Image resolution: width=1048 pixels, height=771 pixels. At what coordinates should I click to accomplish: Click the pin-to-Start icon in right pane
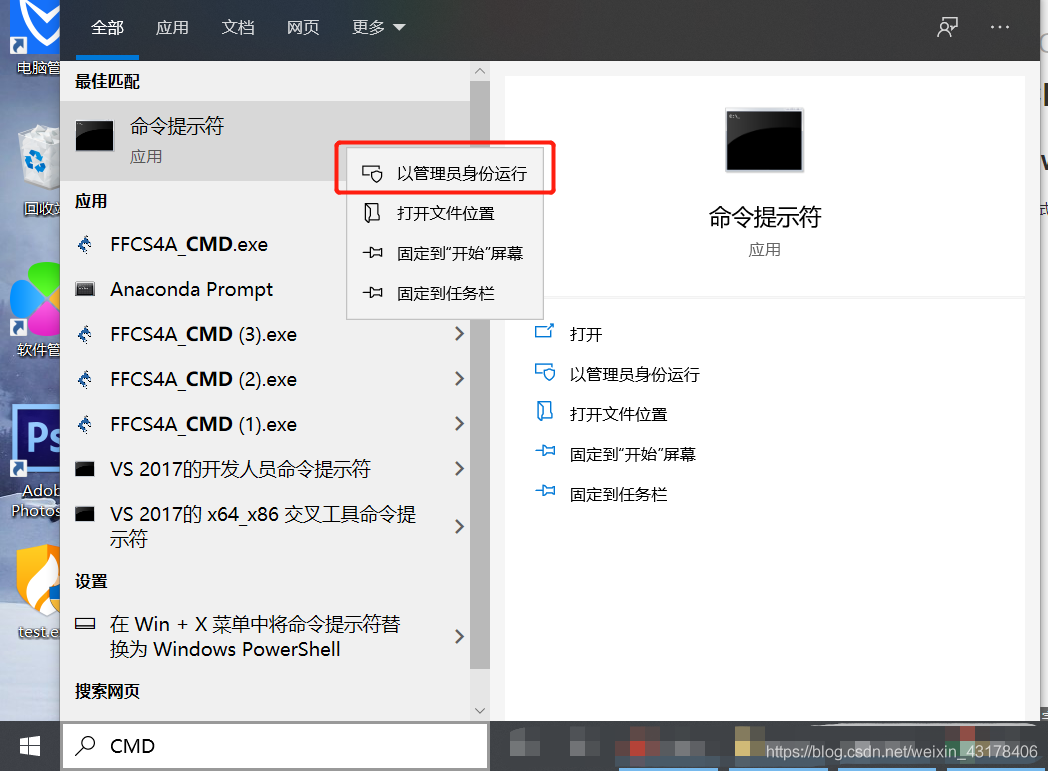click(x=545, y=451)
